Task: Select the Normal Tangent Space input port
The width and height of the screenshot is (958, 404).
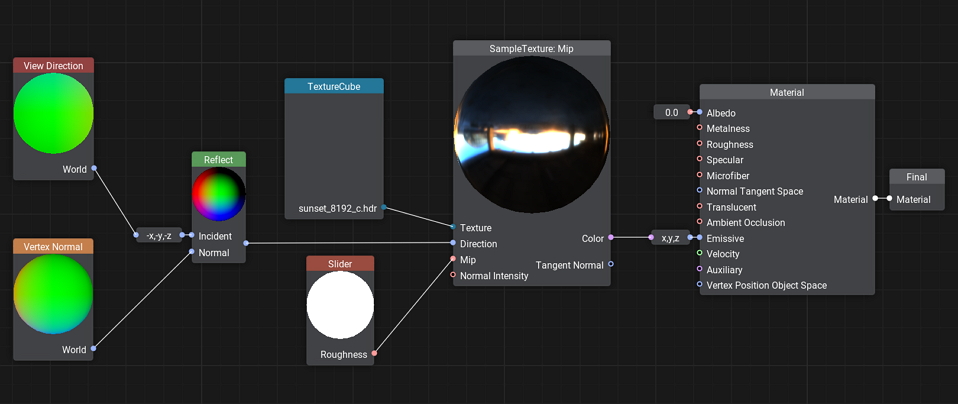Action: 700,191
